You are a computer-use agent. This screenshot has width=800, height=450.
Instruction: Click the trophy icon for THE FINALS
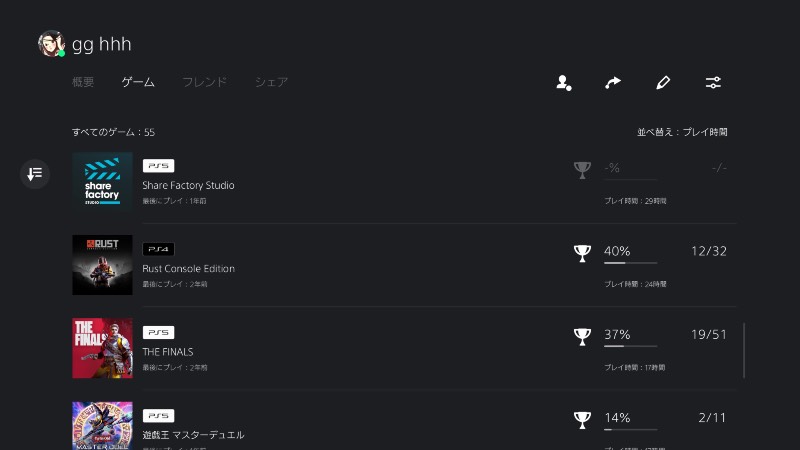click(x=582, y=336)
